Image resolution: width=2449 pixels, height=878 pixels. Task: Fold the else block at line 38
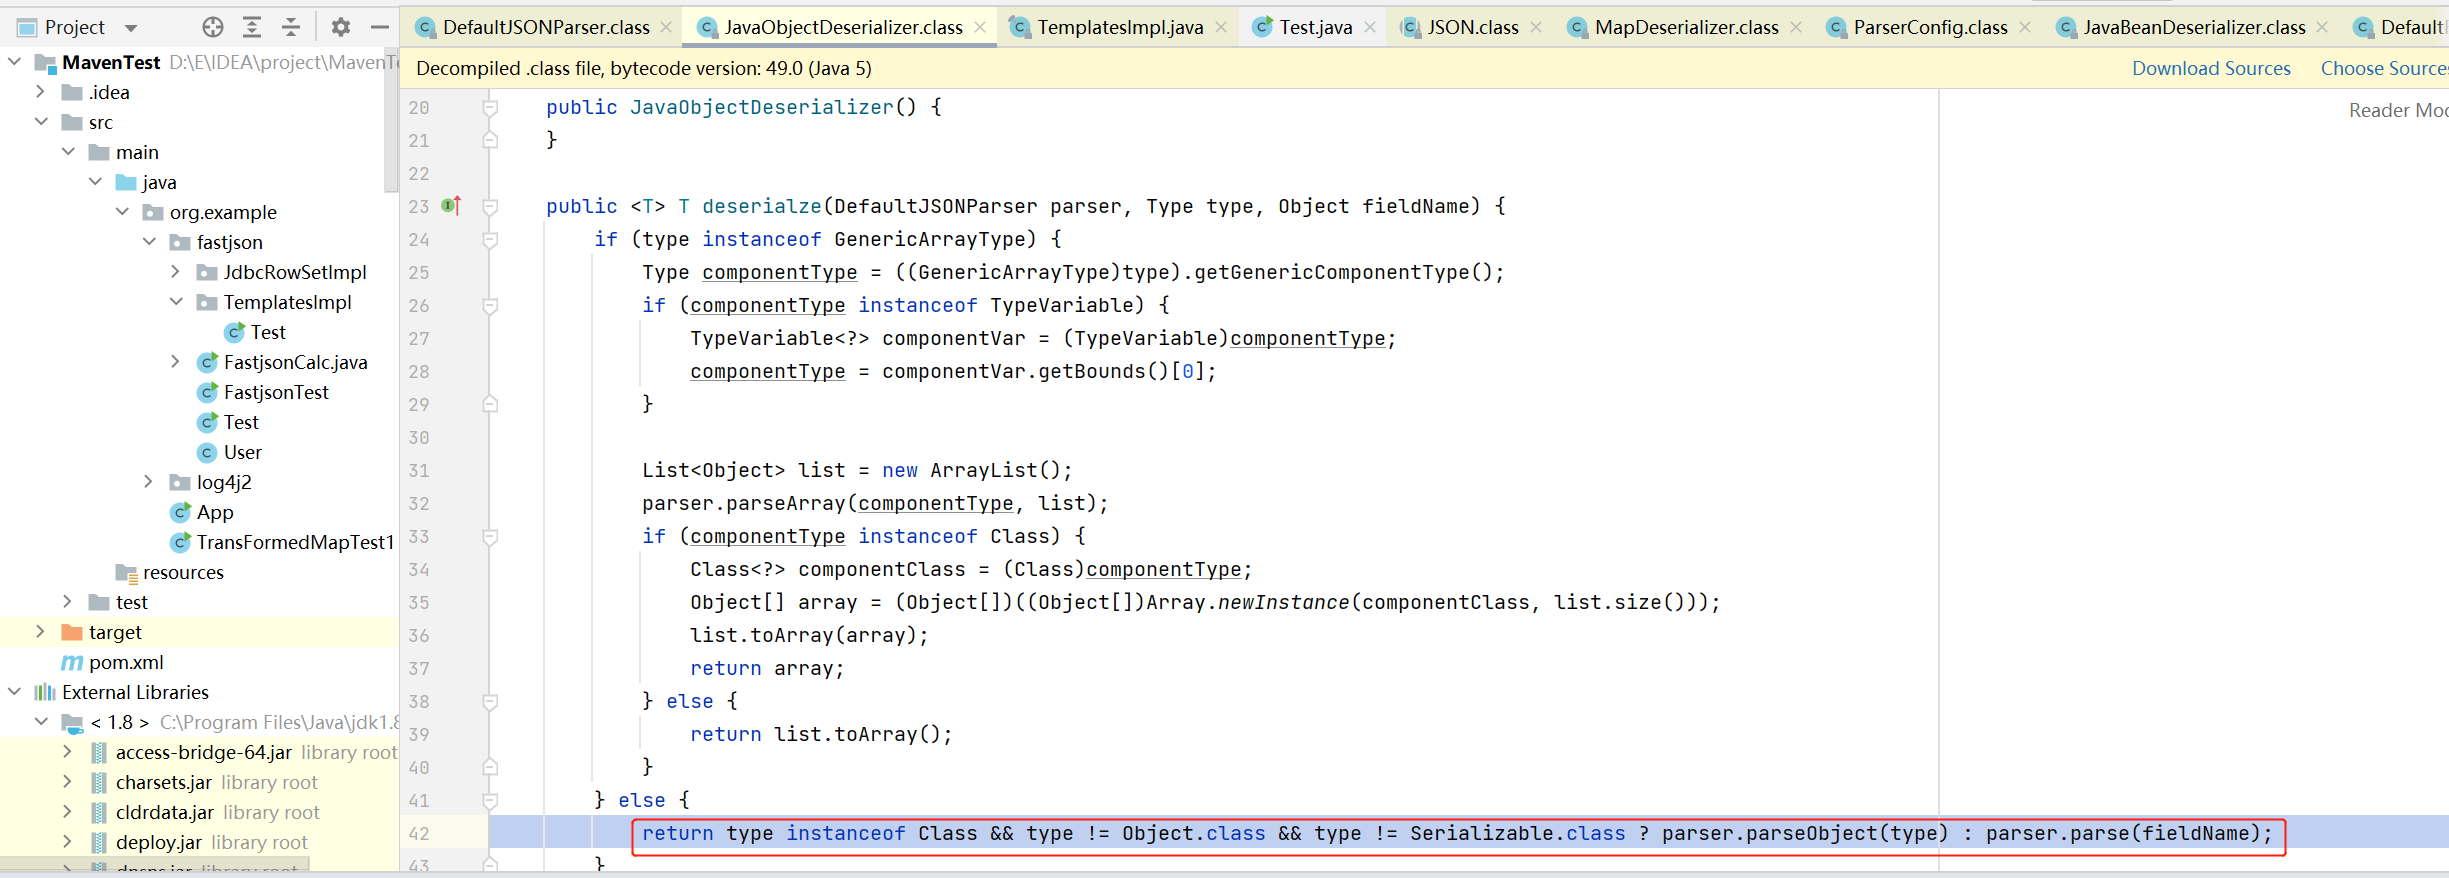pos(490,701)
